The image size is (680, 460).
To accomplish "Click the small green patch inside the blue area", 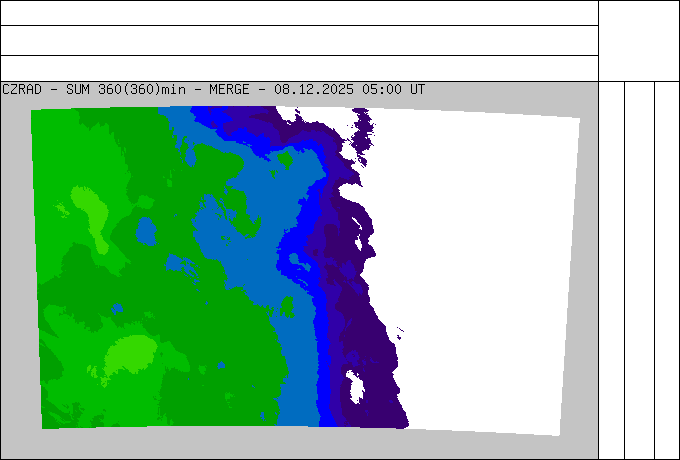I will 285,159.
